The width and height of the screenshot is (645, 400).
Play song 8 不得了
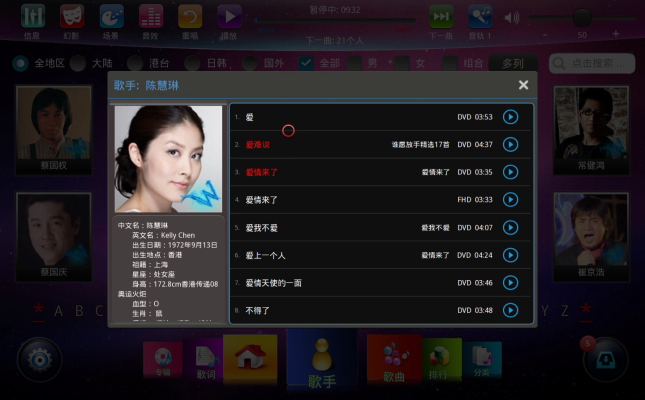[x=510, y=310]
